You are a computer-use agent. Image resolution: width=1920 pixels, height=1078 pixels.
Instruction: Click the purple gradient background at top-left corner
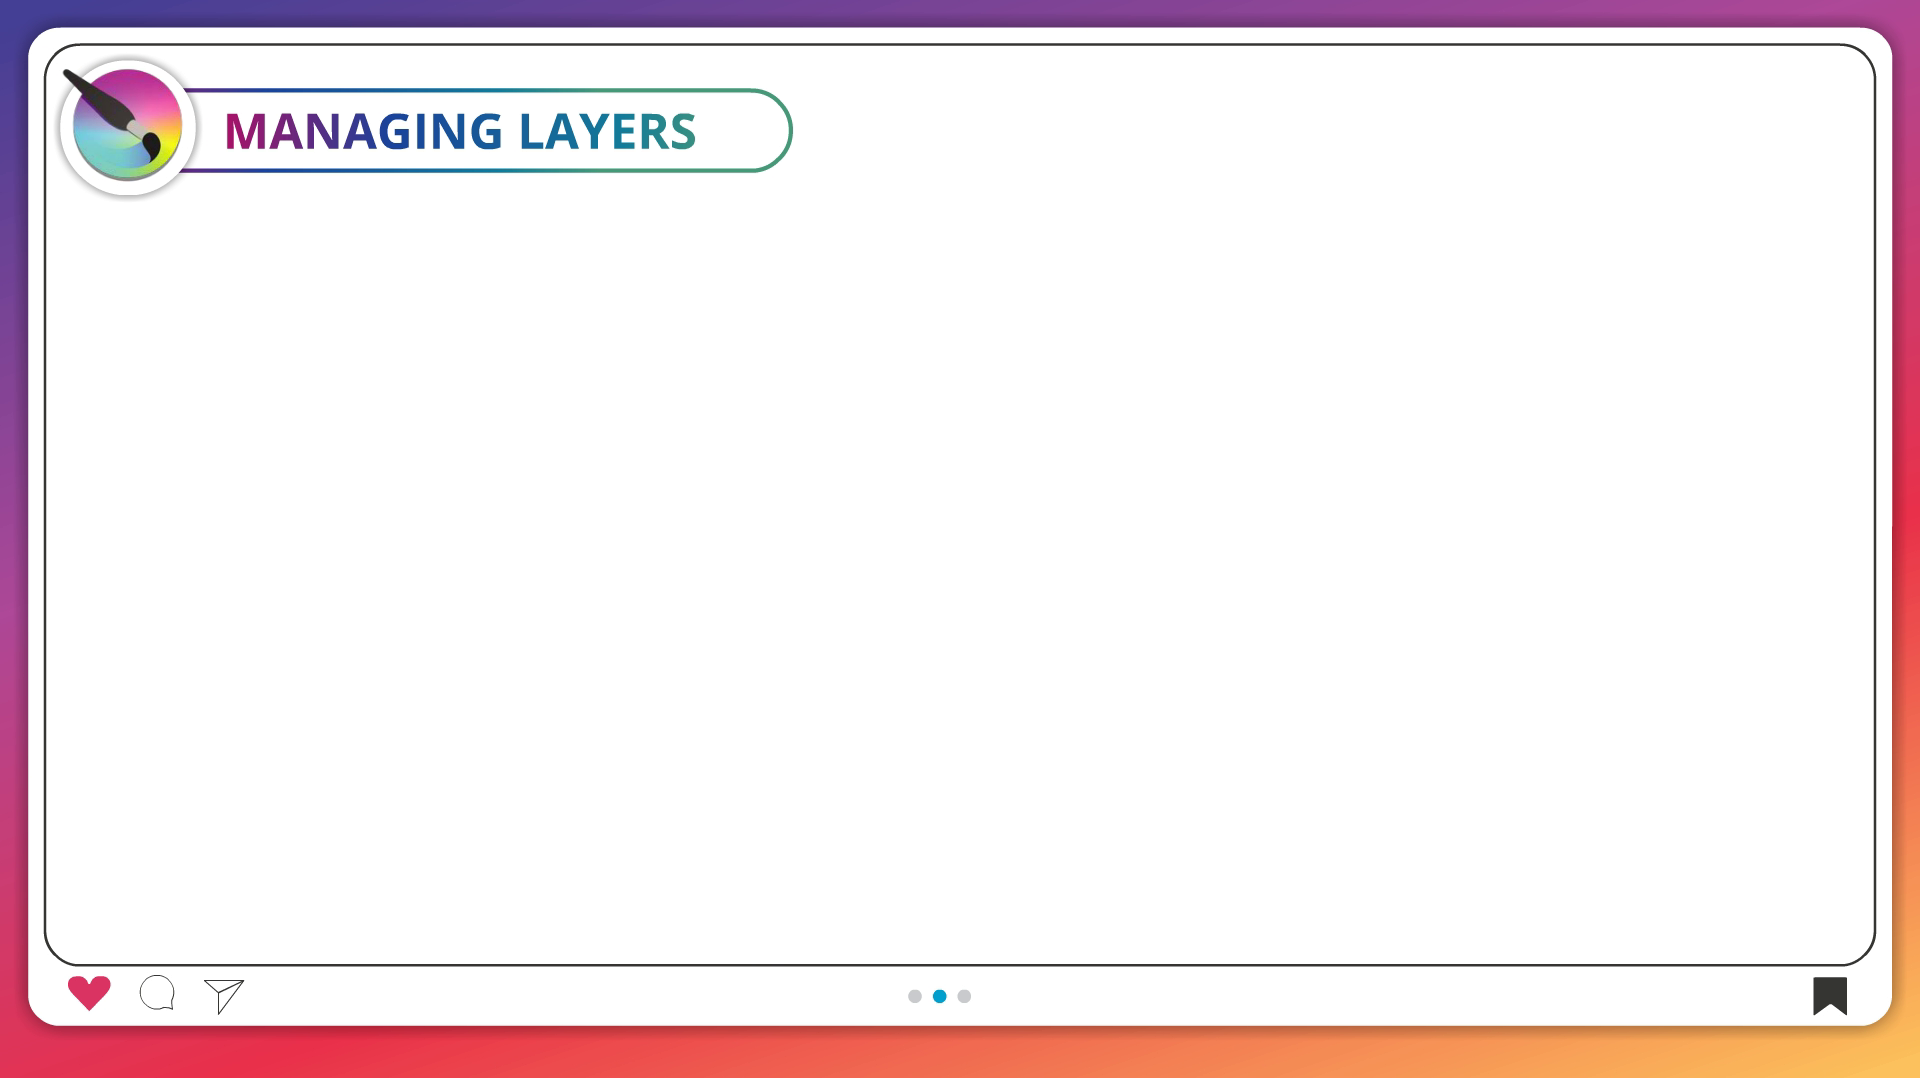(x=14, y=14)
